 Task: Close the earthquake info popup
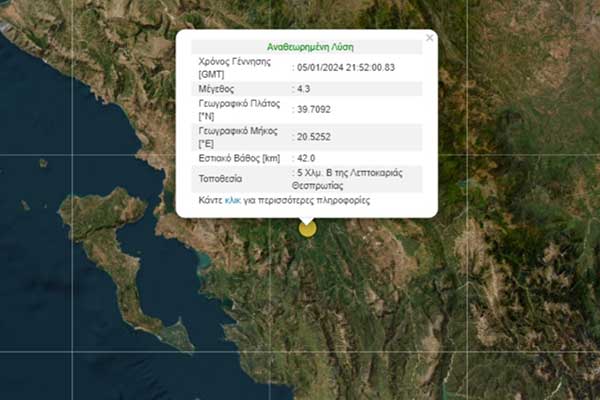pyautogui.click(x=430, y=38)
